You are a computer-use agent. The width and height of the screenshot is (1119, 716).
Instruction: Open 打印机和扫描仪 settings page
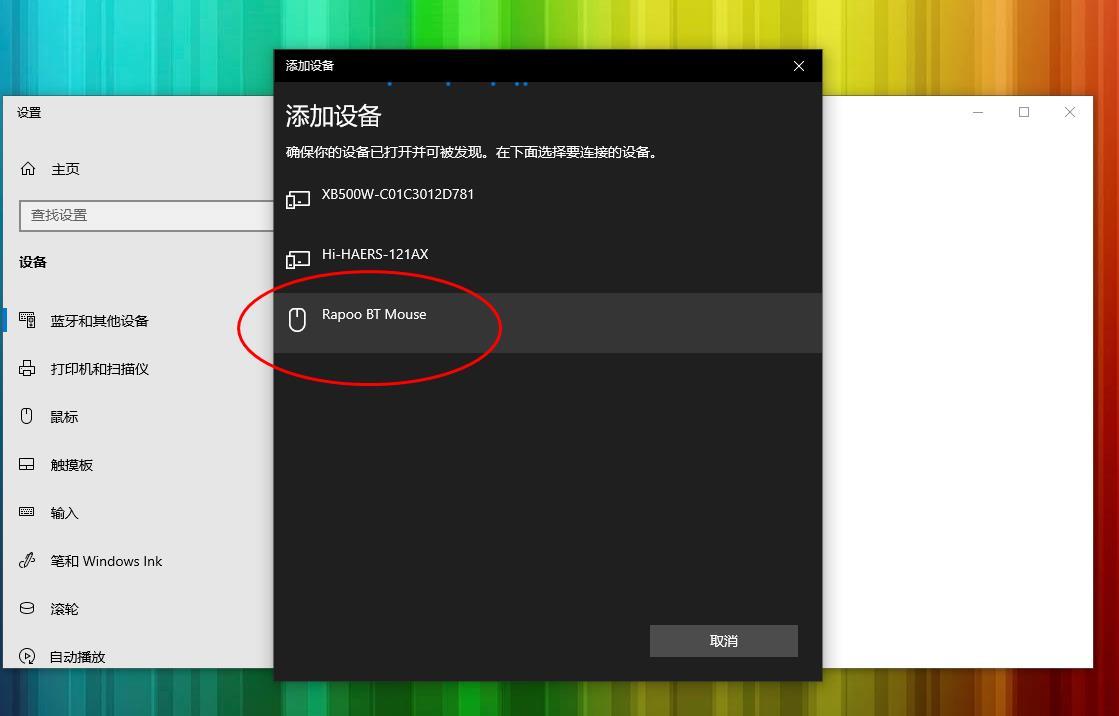(x=99, y=369)
